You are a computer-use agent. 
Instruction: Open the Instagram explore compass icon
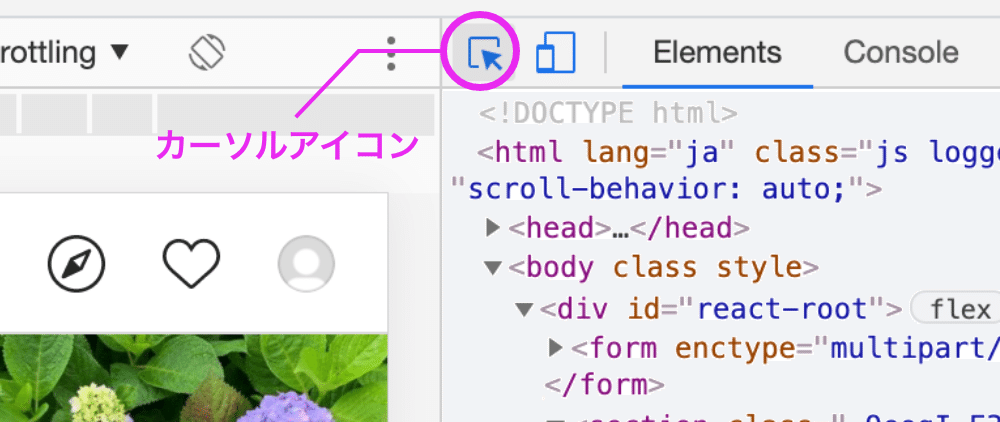tap(77, 263)
